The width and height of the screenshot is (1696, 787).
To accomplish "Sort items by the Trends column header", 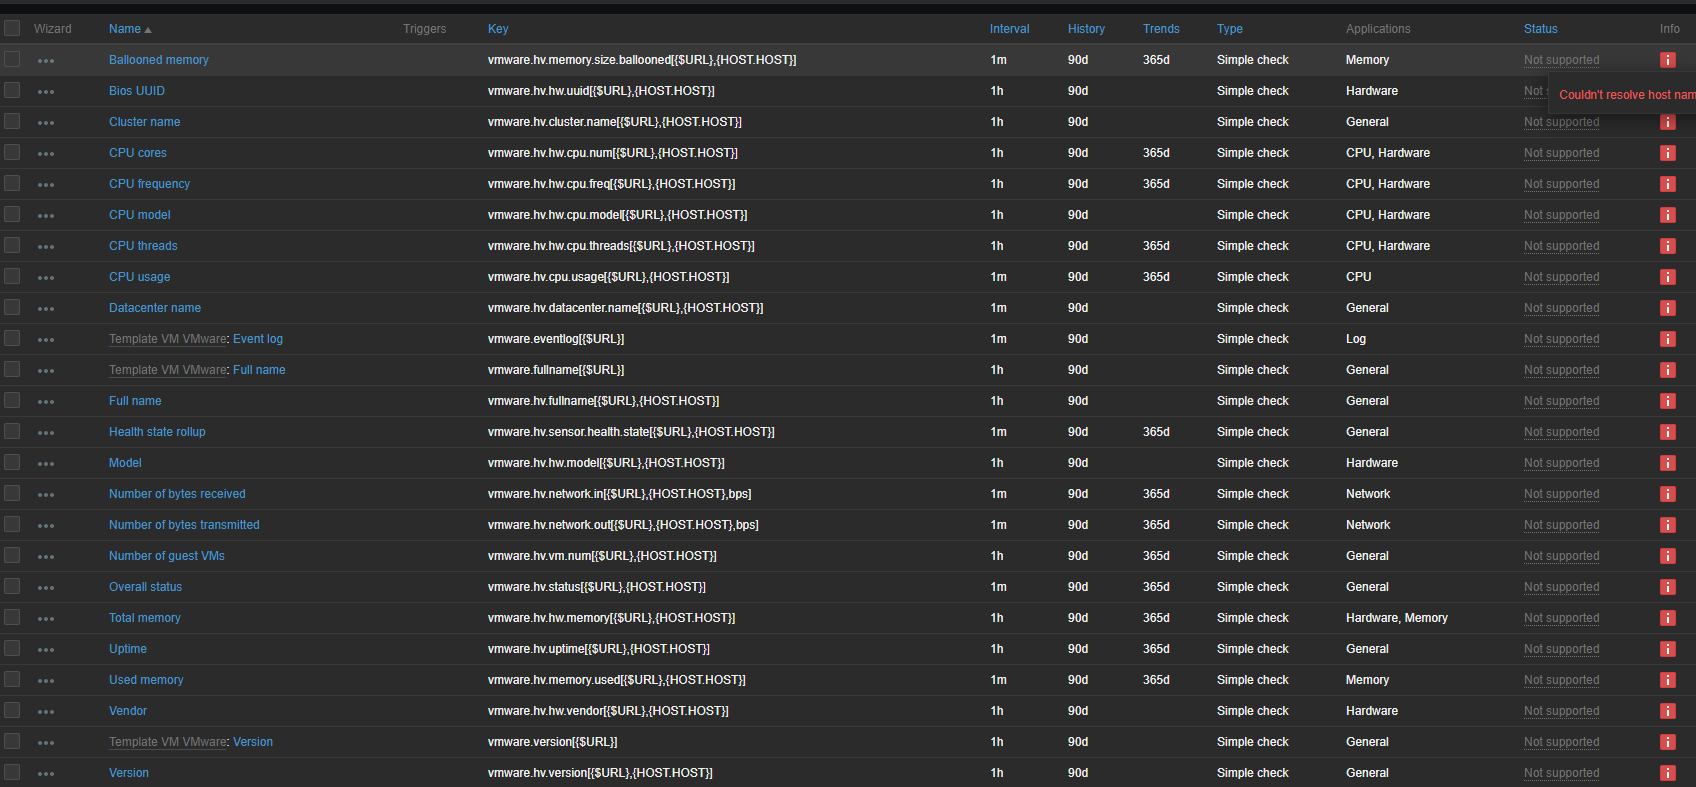I will pos(1161,29).
